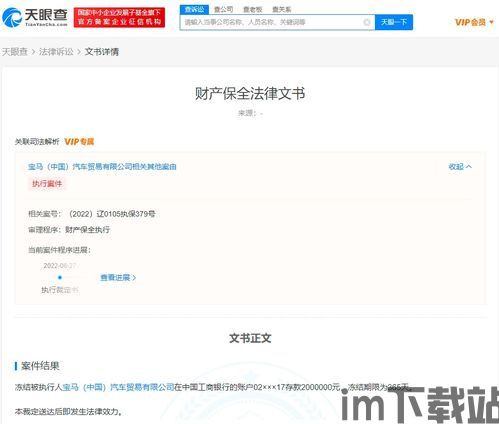Switch to the 查关系 search tab
499x424 pixels.
click(x=282, y=9)
